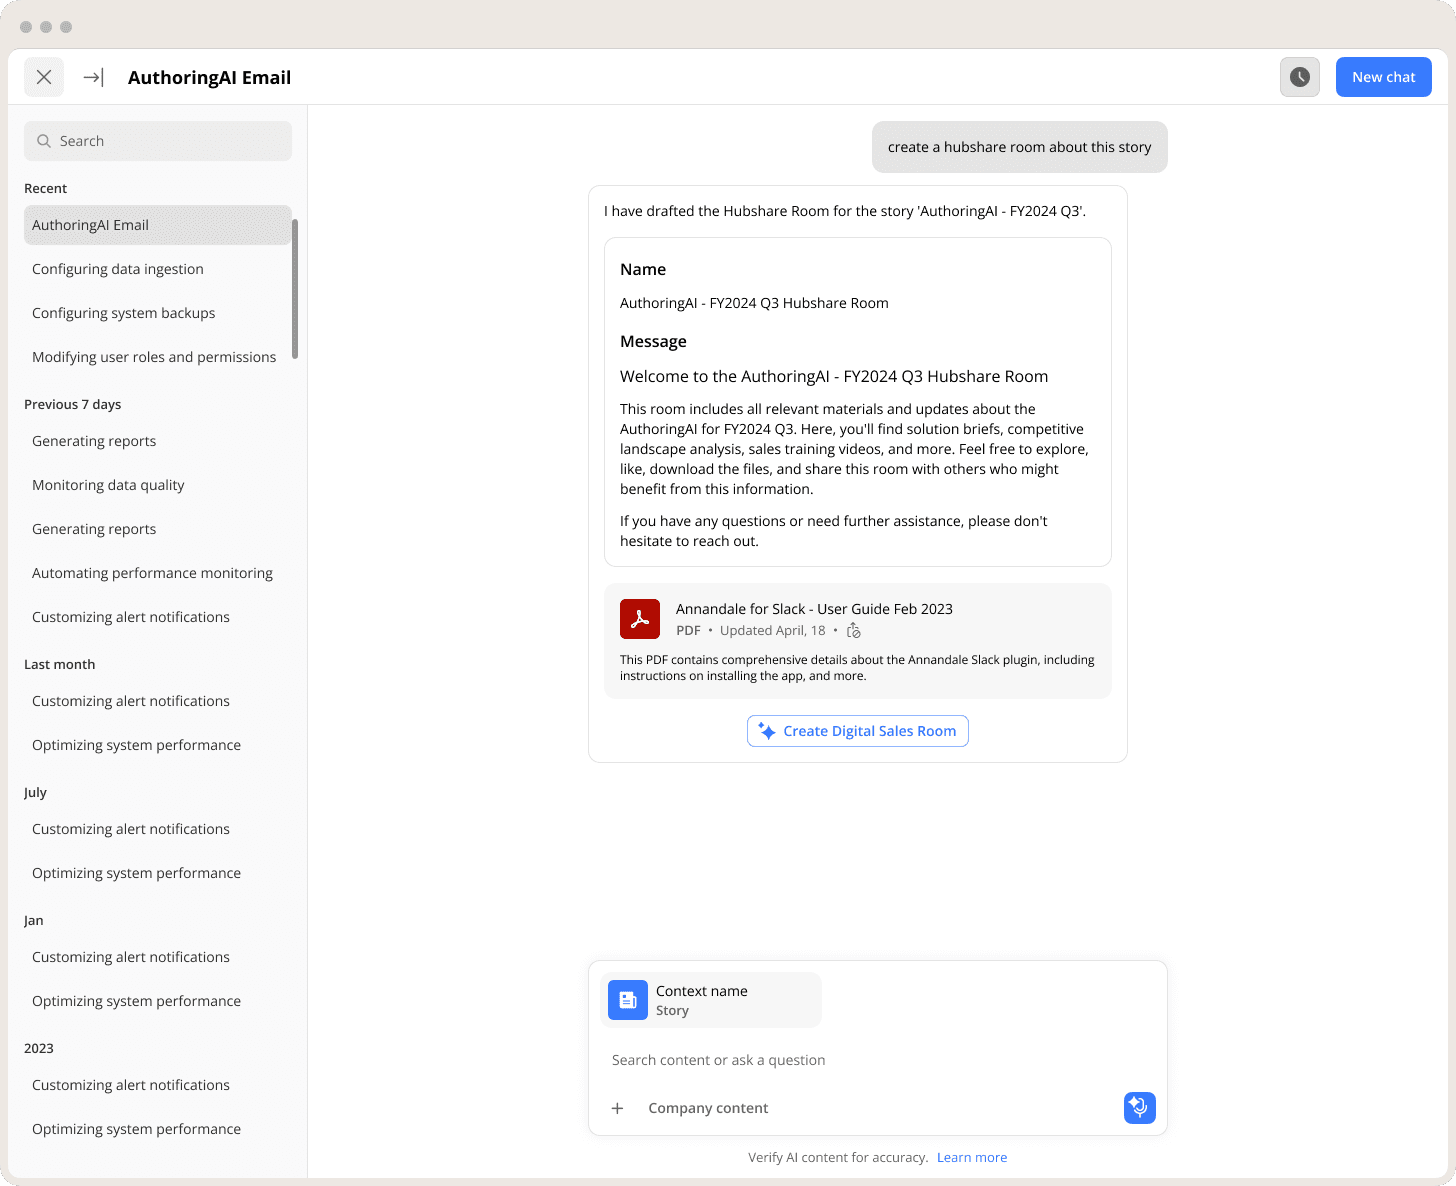This screenshot has width=1456, height=1186.
Task: Choose Company content source
Action: tap(708, 1108)
